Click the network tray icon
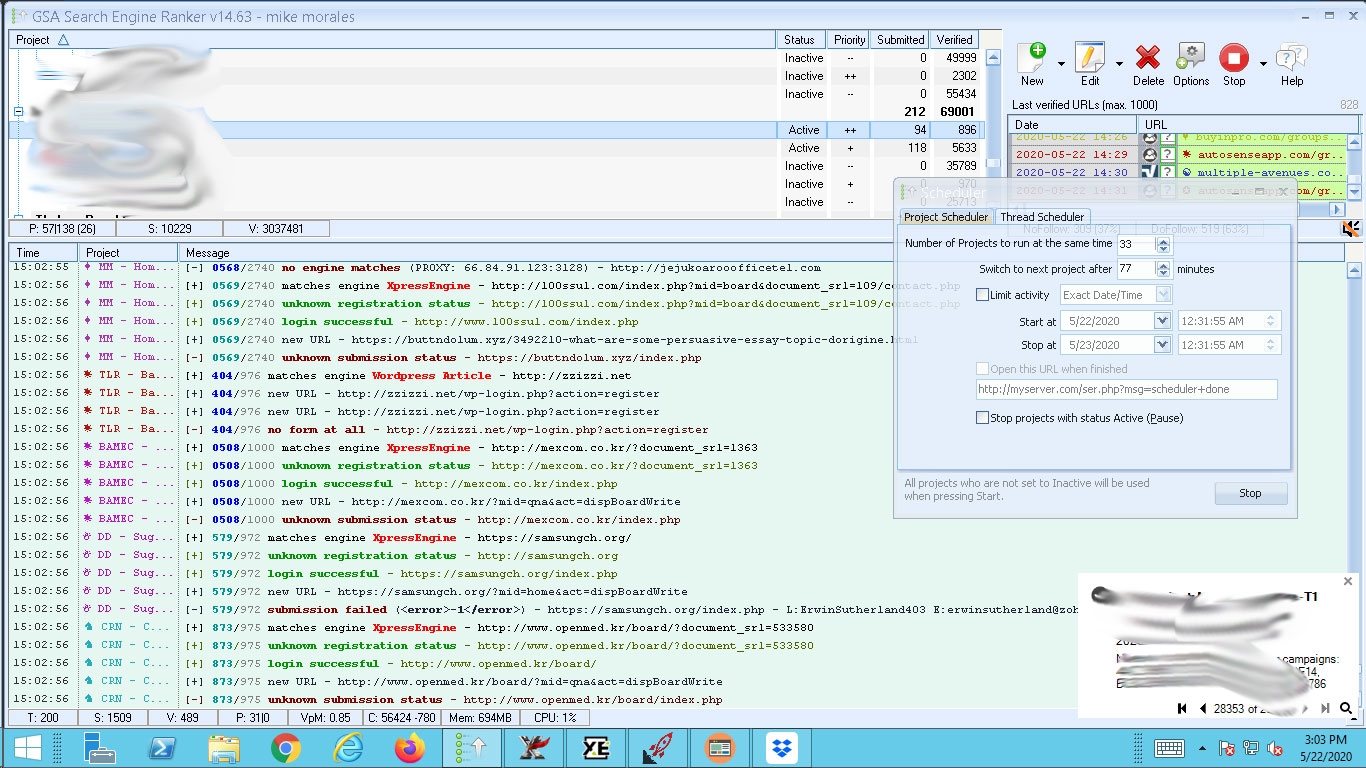This screenshot has height=768, width=1366. click(1251, 748)
